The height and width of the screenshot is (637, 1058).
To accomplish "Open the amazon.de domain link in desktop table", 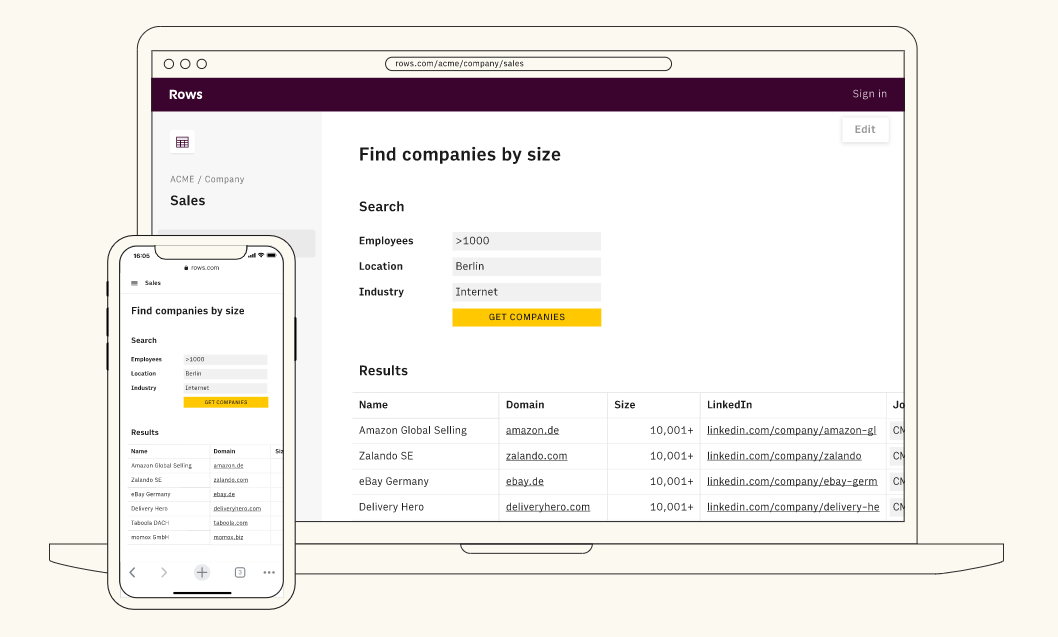I will (x=532, y=430).
